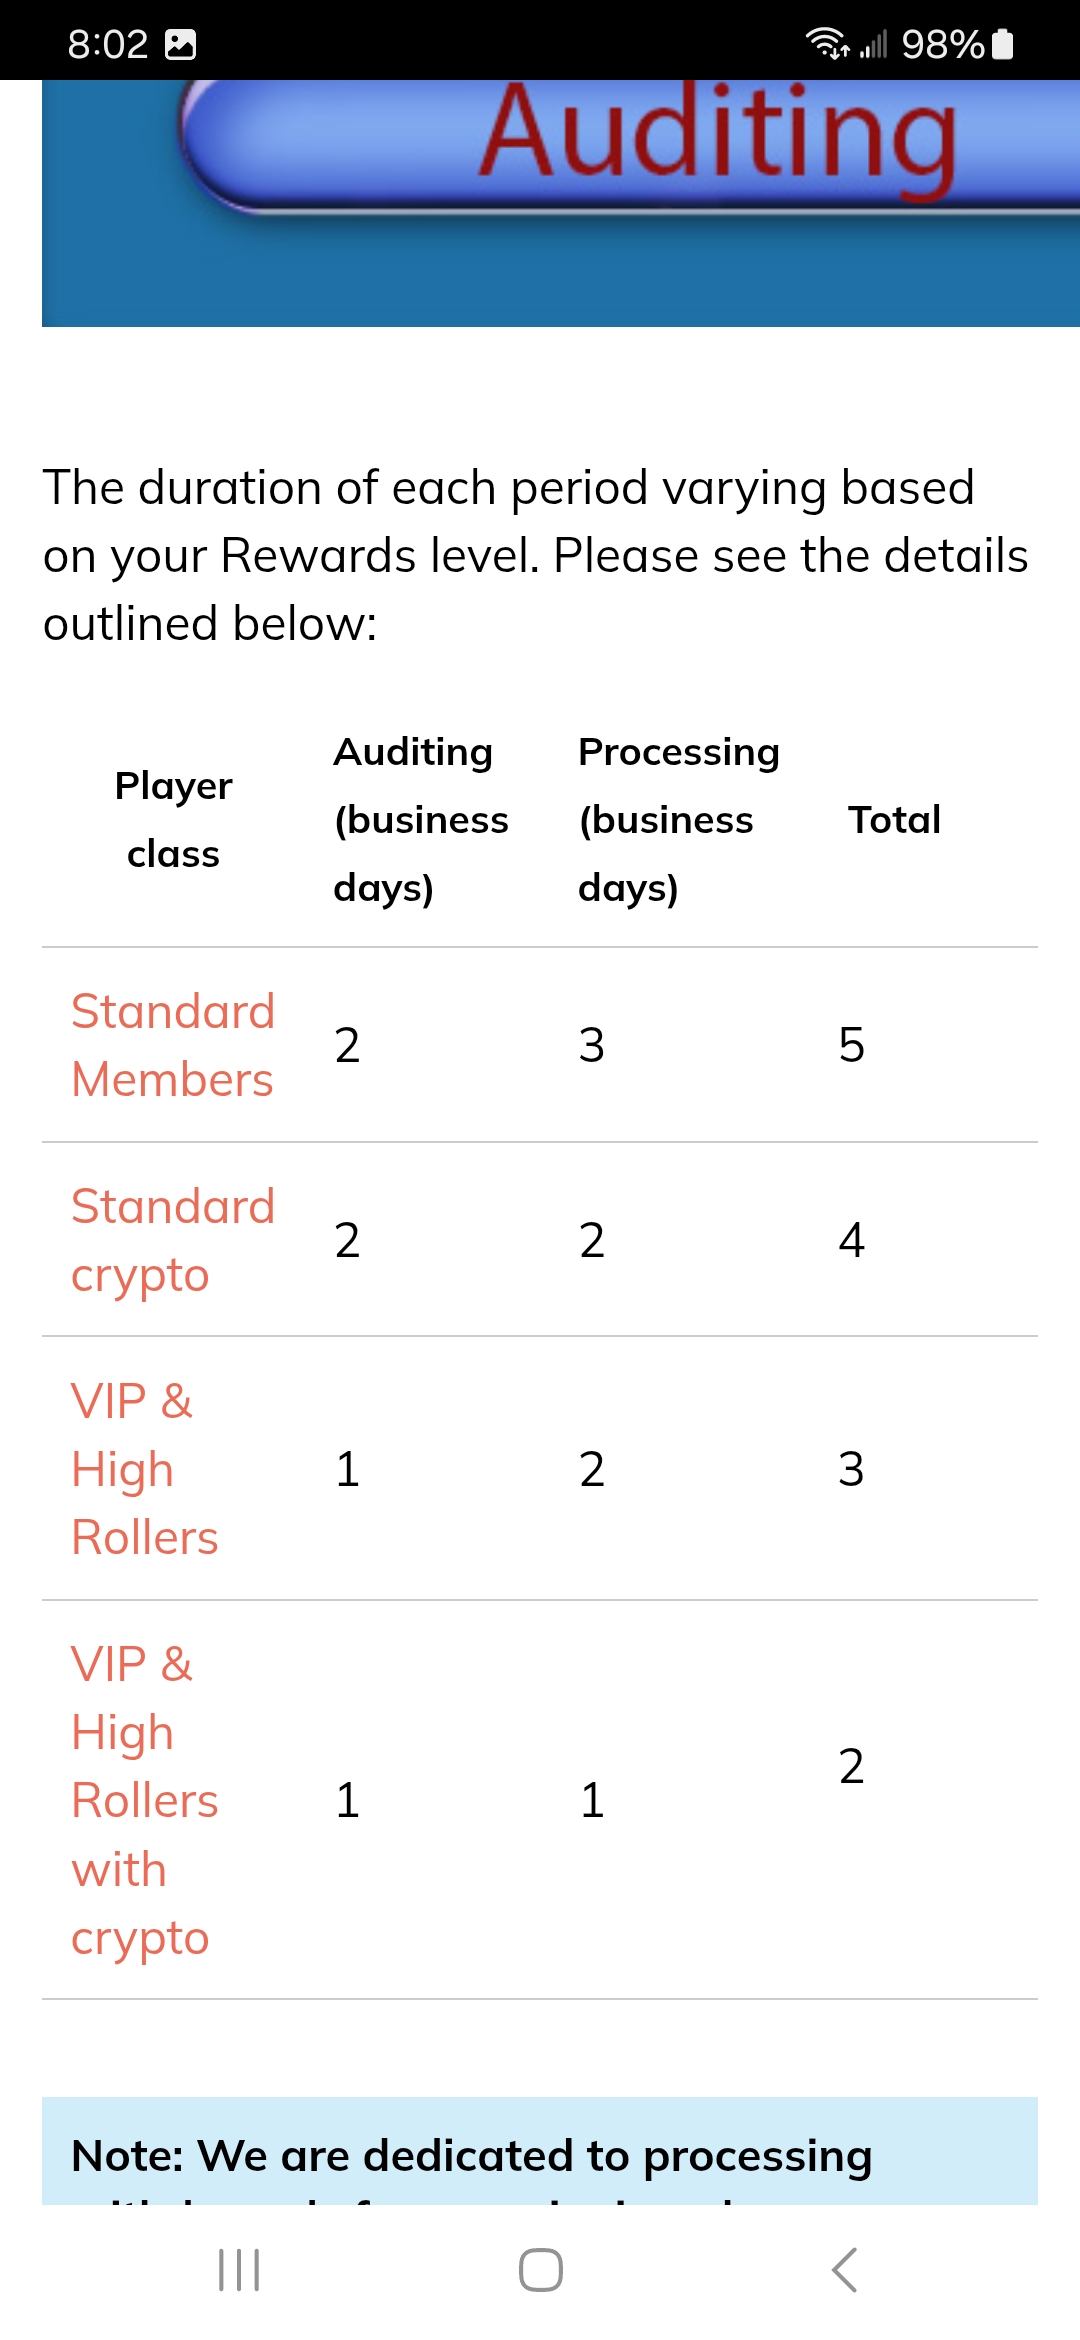This screenshot has width=1080, height=2340.
Task: Tap the Auditing (business days) column header
Action: tap(420, 820)
